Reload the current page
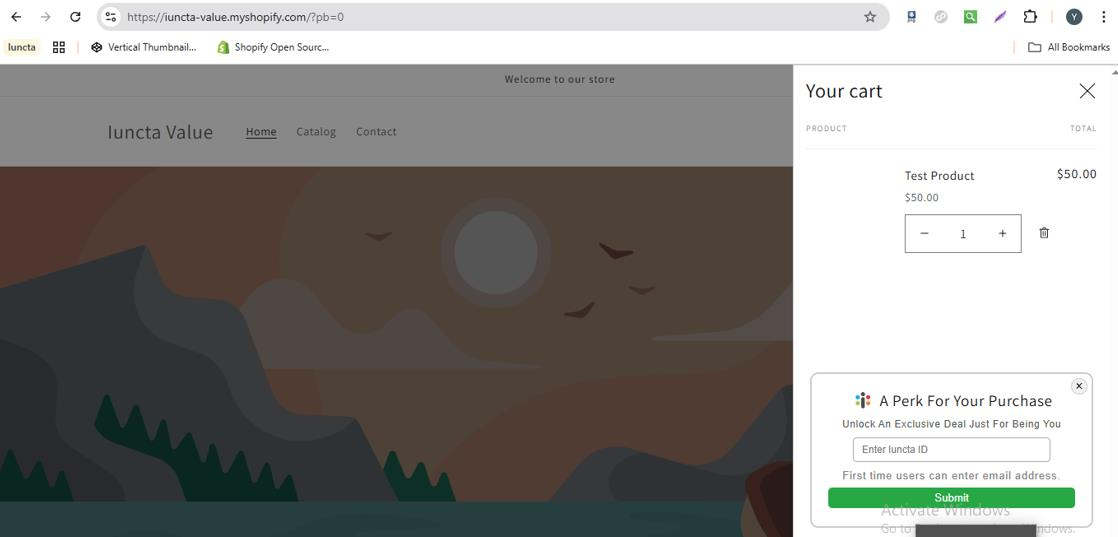 [75, 17]
